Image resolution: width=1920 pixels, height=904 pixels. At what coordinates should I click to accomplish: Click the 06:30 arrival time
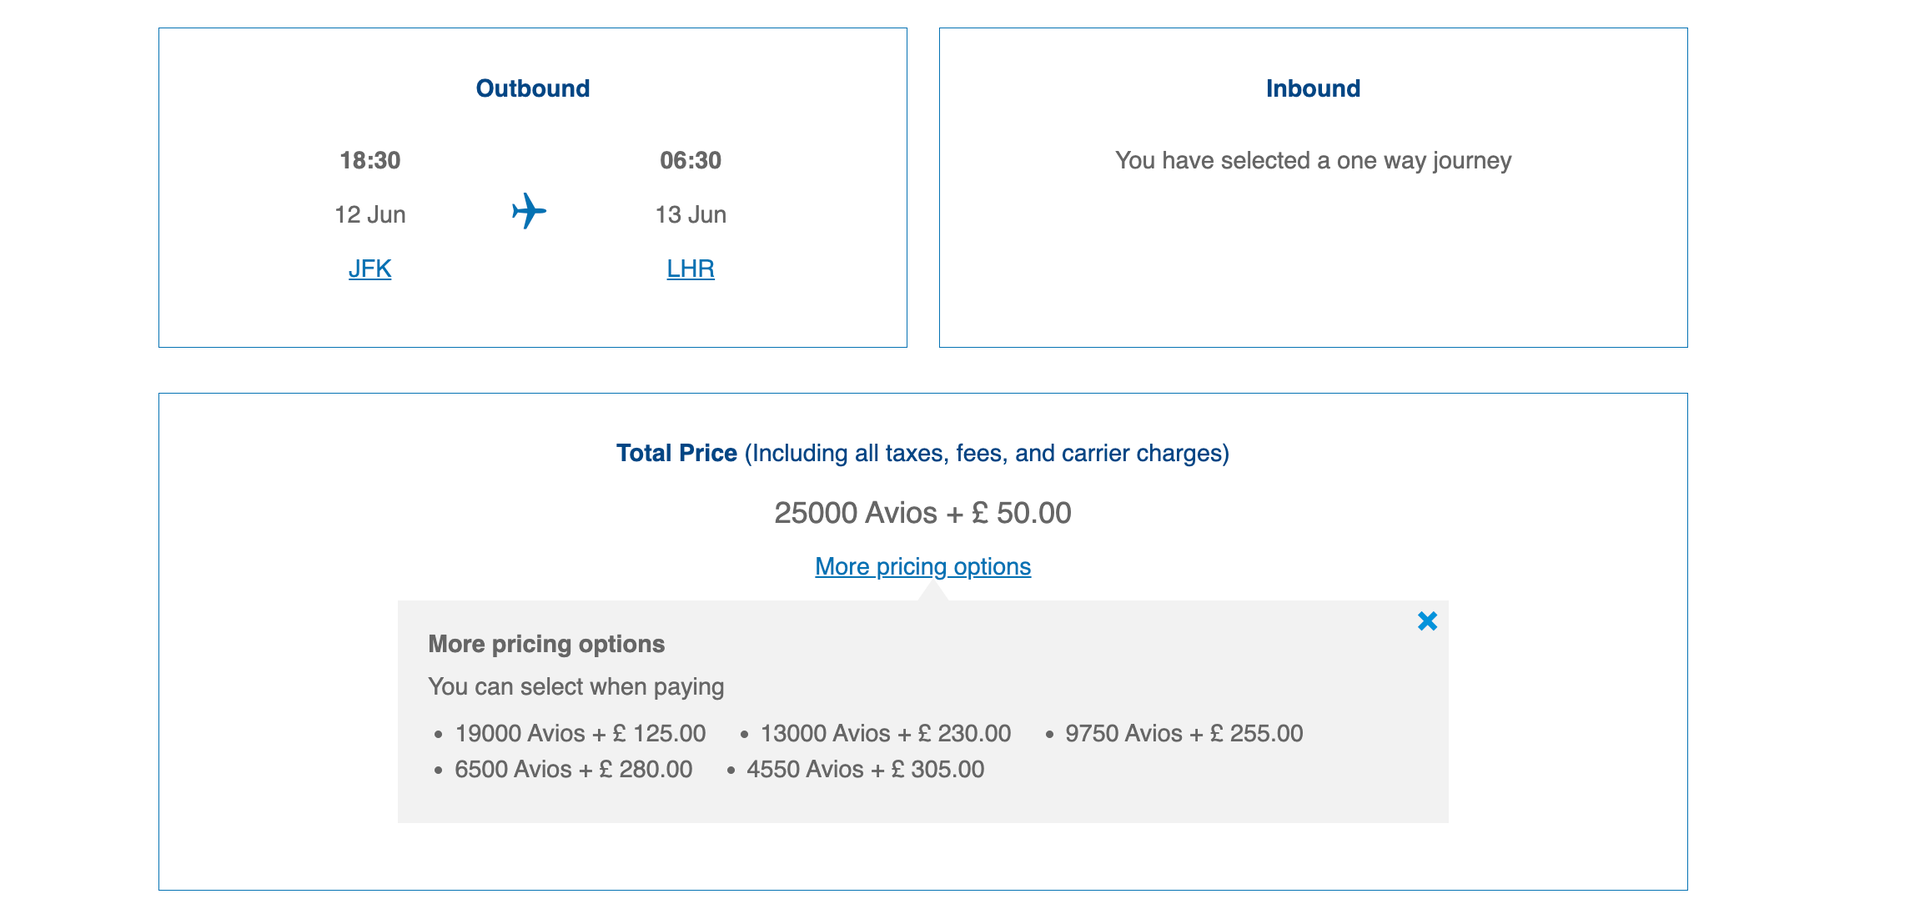tap(691, 160)
